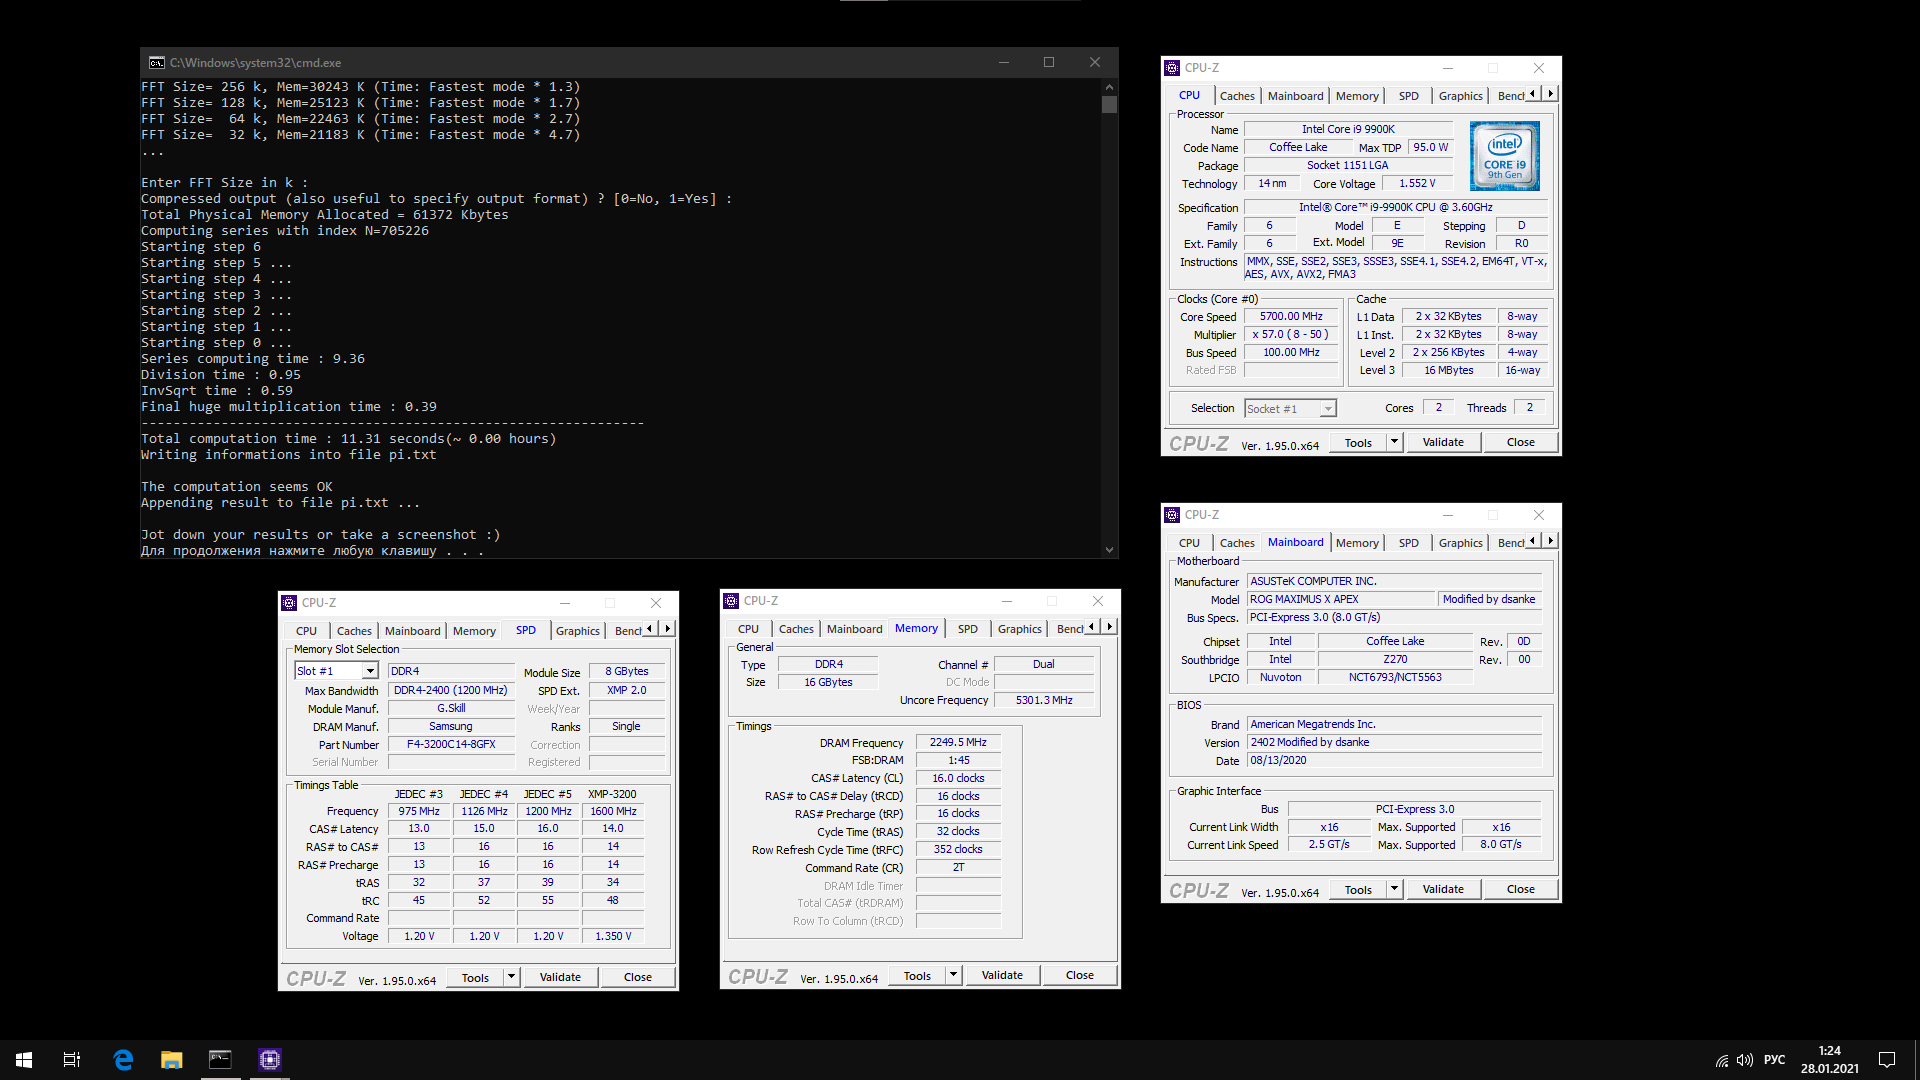
Task: Click the CPU-Z taskbar icon
Action: pyautogui.click(x=269, y=1060)
